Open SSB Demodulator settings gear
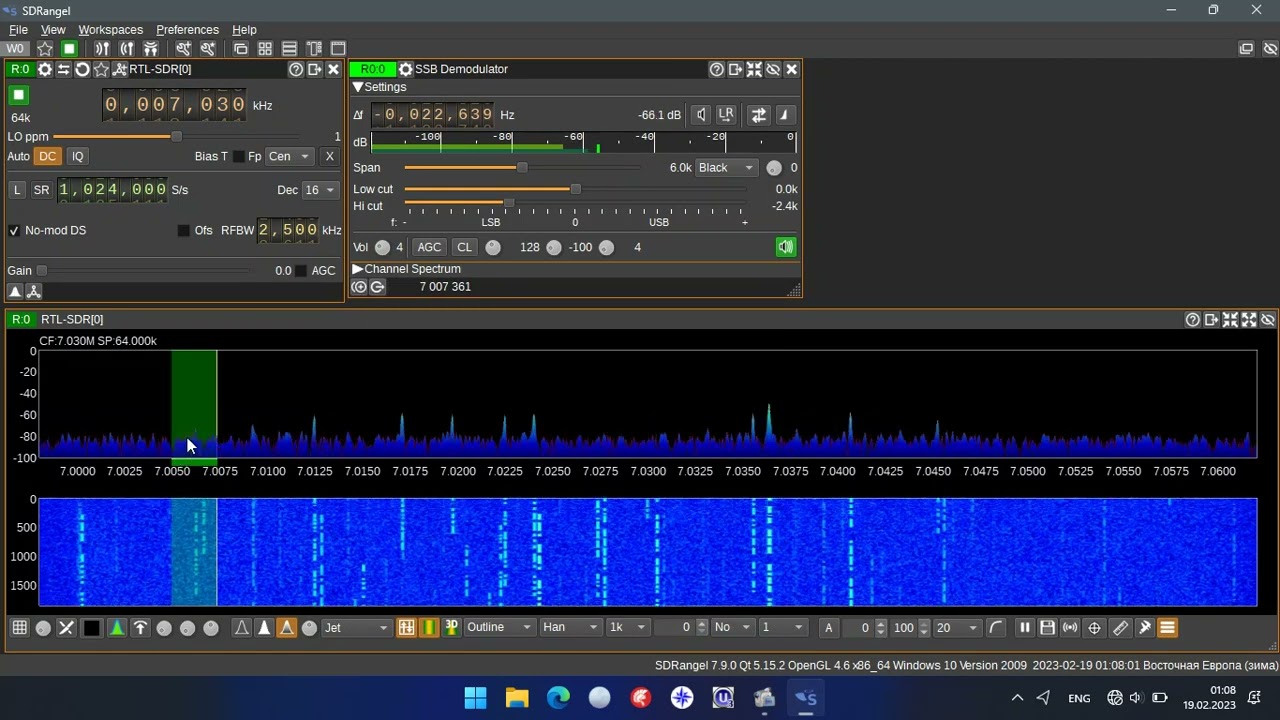This screenshot has height=720, width=1280. (x=405, y=69)
